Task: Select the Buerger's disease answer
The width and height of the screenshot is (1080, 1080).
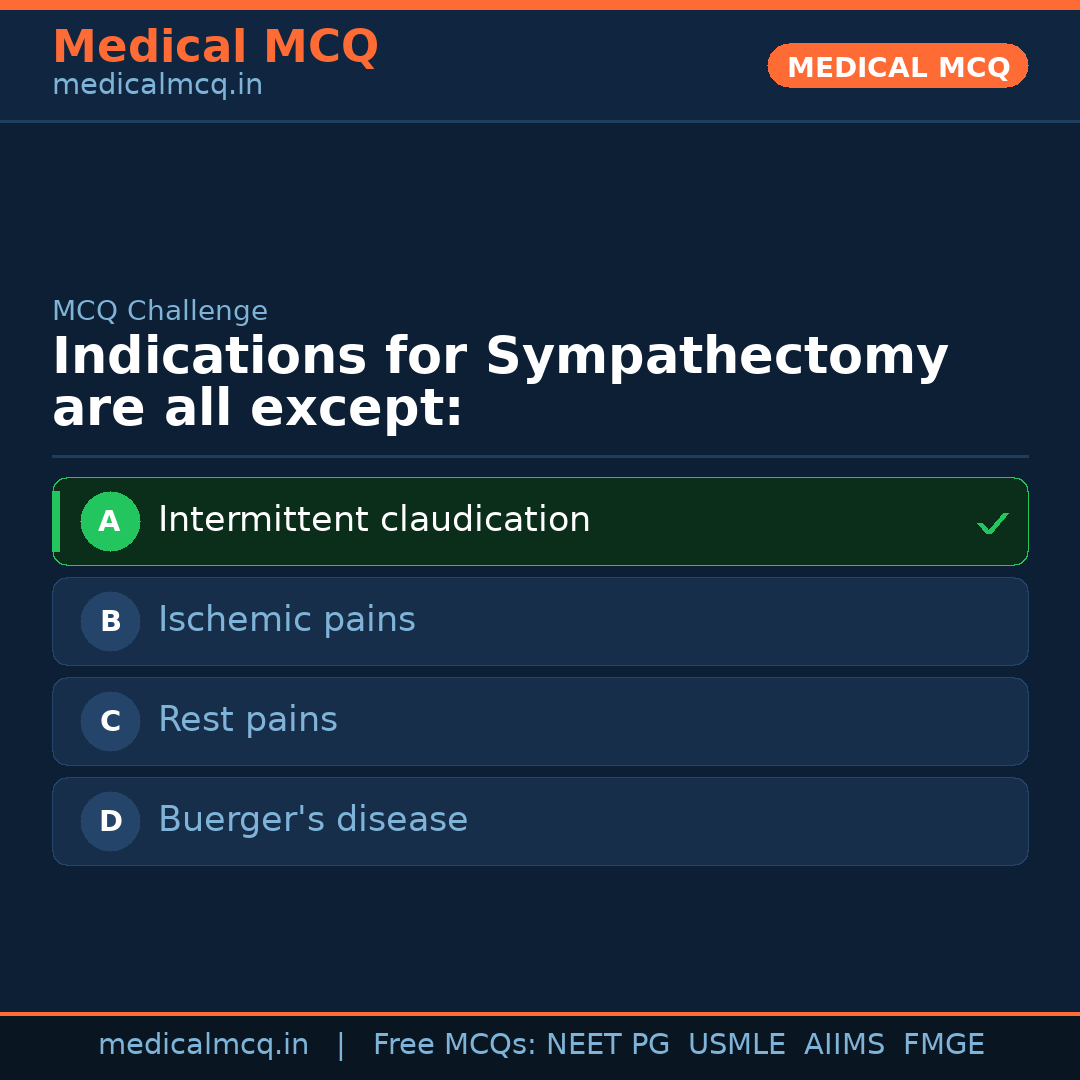Action: [x=313, y=820]
